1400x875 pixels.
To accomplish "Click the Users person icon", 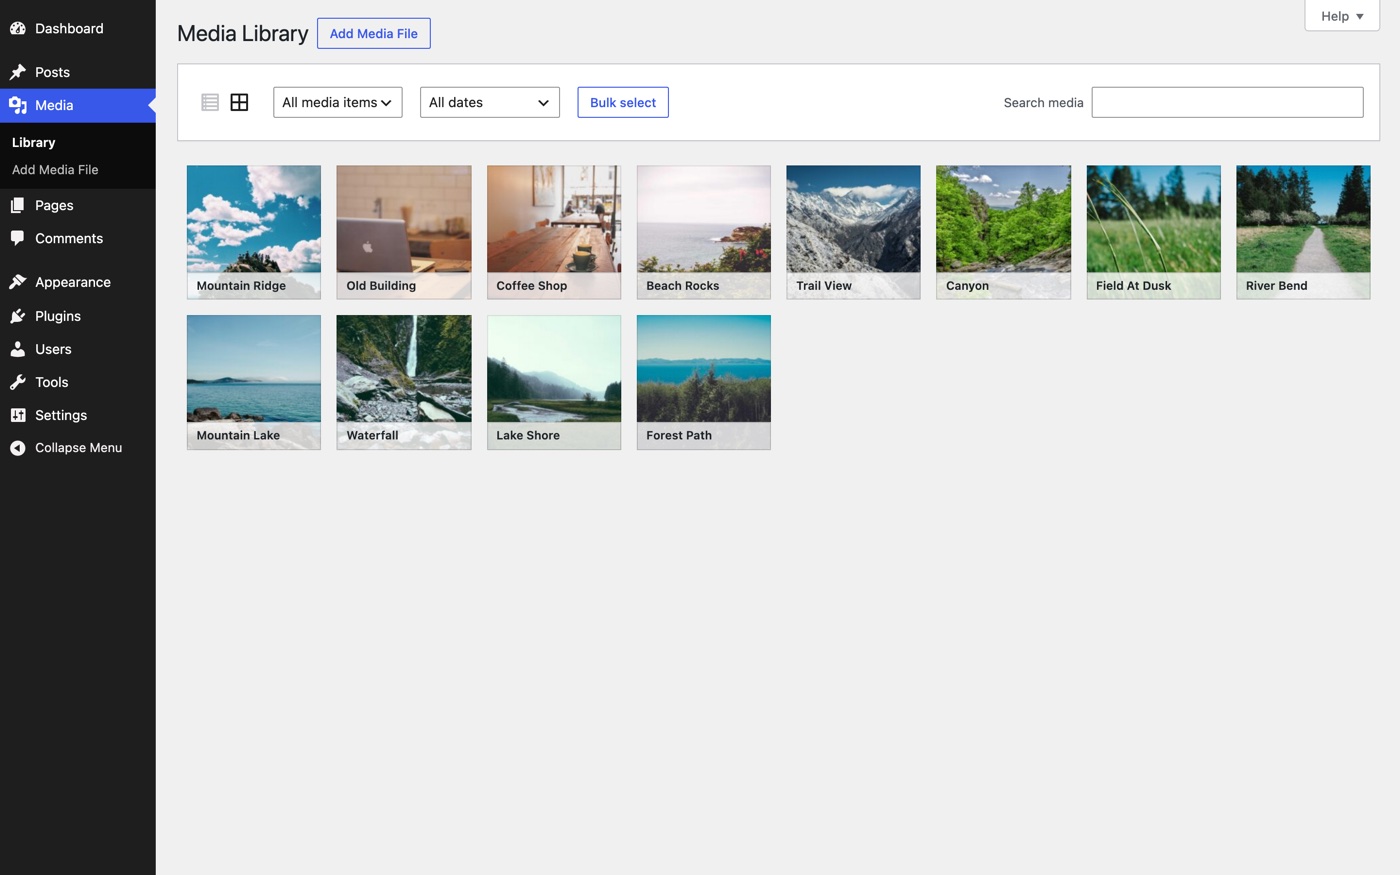I will (x=18, y=349).
